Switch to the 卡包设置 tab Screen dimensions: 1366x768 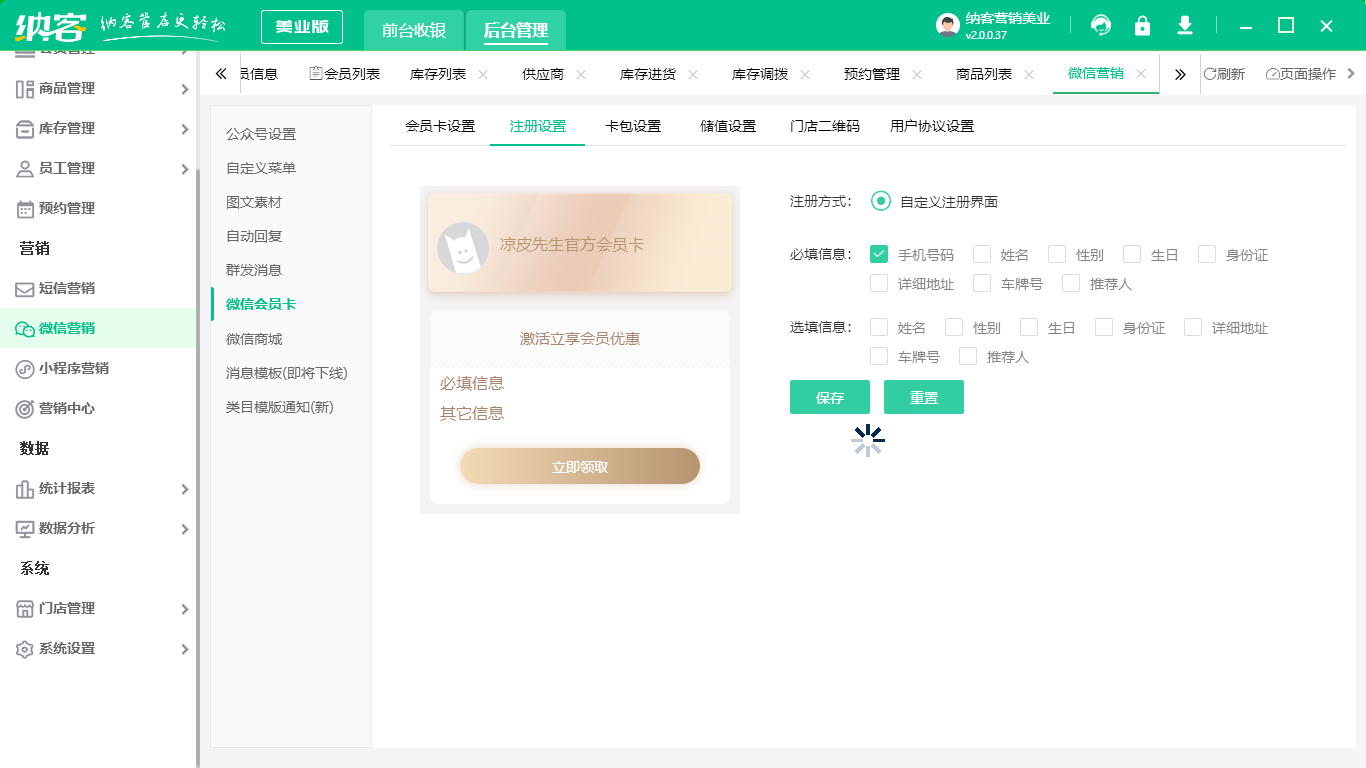[633, 126]
